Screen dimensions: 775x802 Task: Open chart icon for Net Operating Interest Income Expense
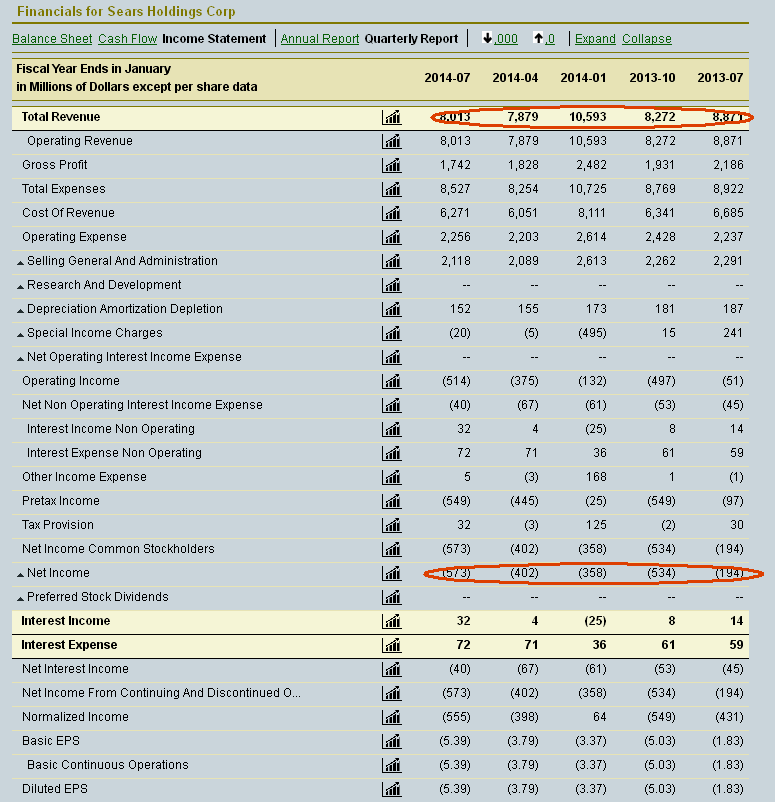392,358
